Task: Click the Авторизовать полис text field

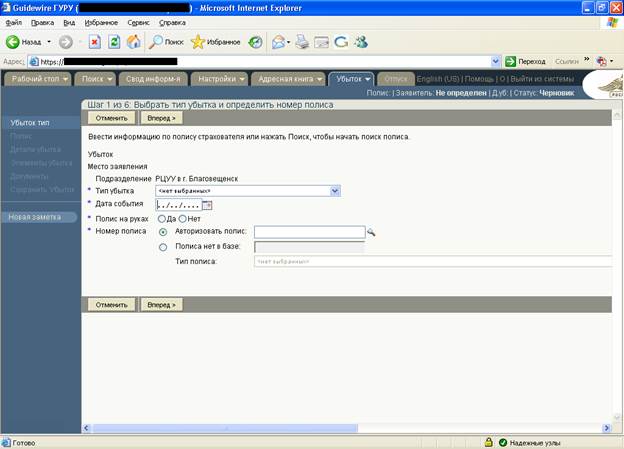Action: point(309,232)
